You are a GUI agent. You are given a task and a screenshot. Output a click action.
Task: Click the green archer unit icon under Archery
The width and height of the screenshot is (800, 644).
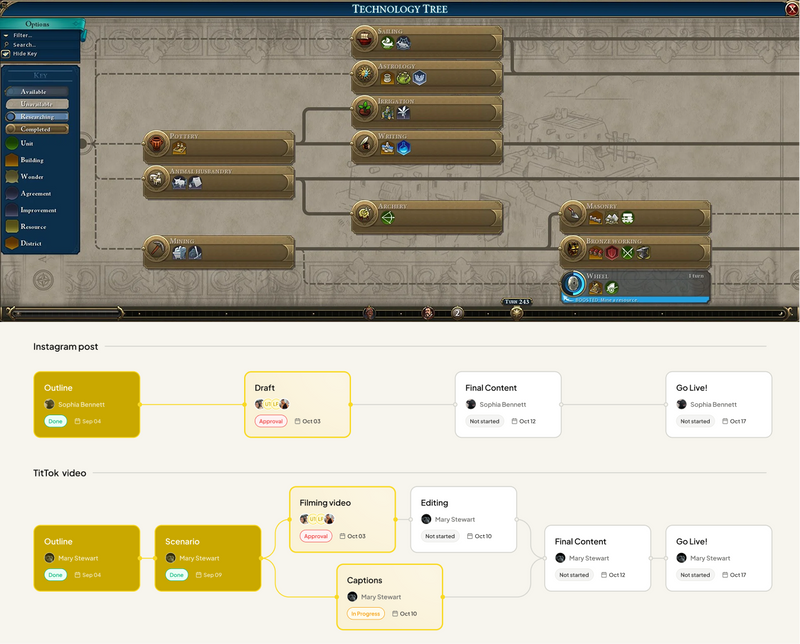click(388, 218)
